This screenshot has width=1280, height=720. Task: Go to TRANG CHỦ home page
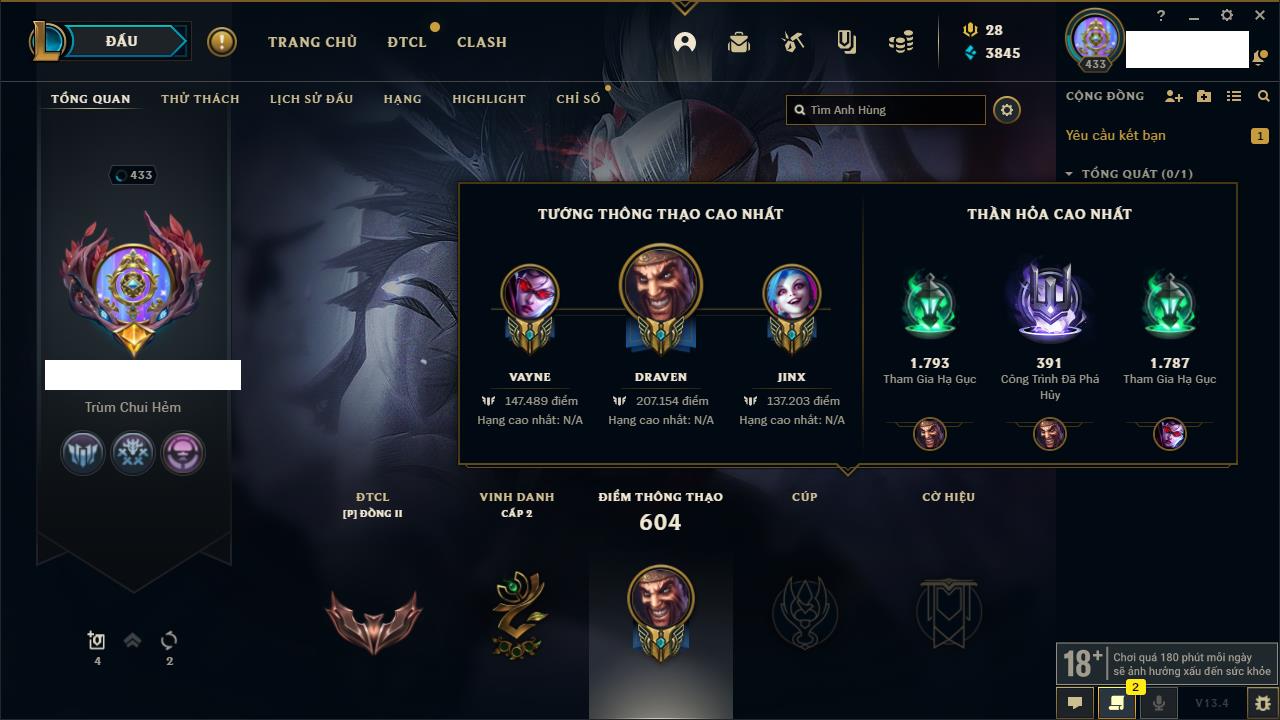coord(312,42)
